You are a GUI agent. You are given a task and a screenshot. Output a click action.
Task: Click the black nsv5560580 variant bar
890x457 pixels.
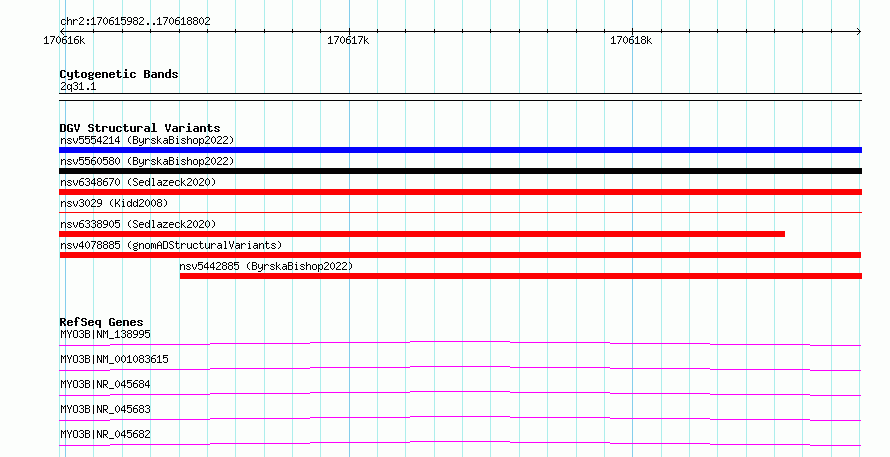[460, 171]
